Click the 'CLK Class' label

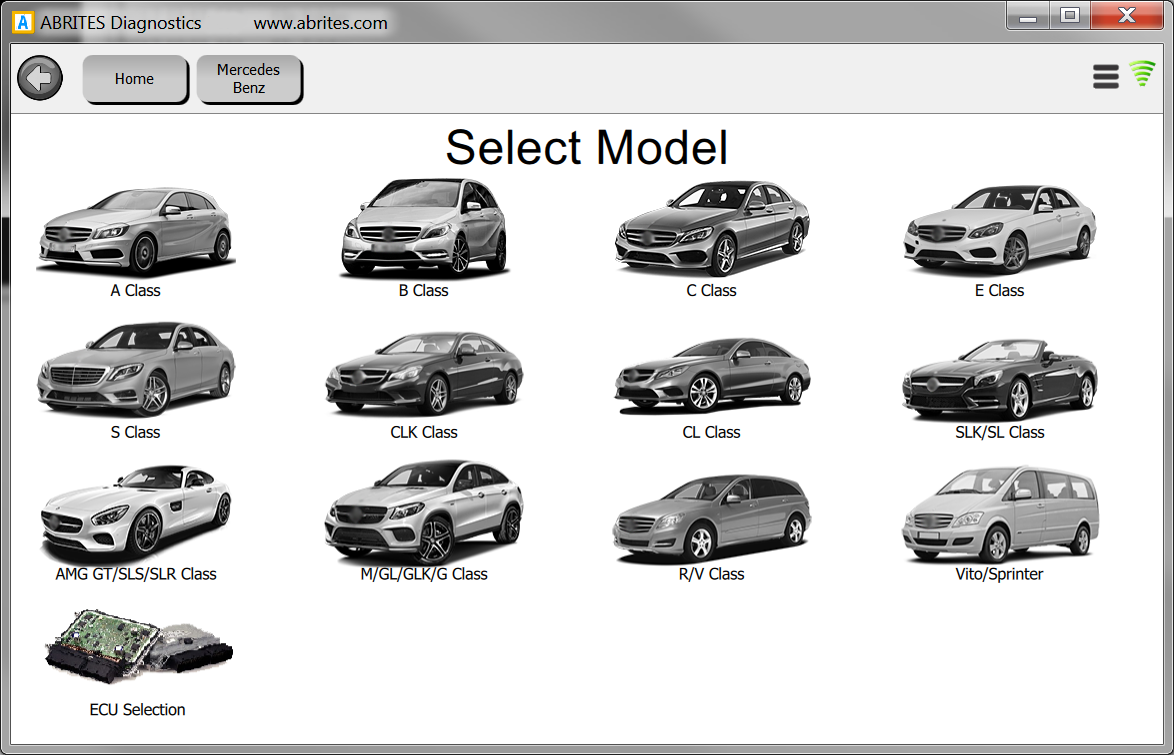tap(424, 432)
